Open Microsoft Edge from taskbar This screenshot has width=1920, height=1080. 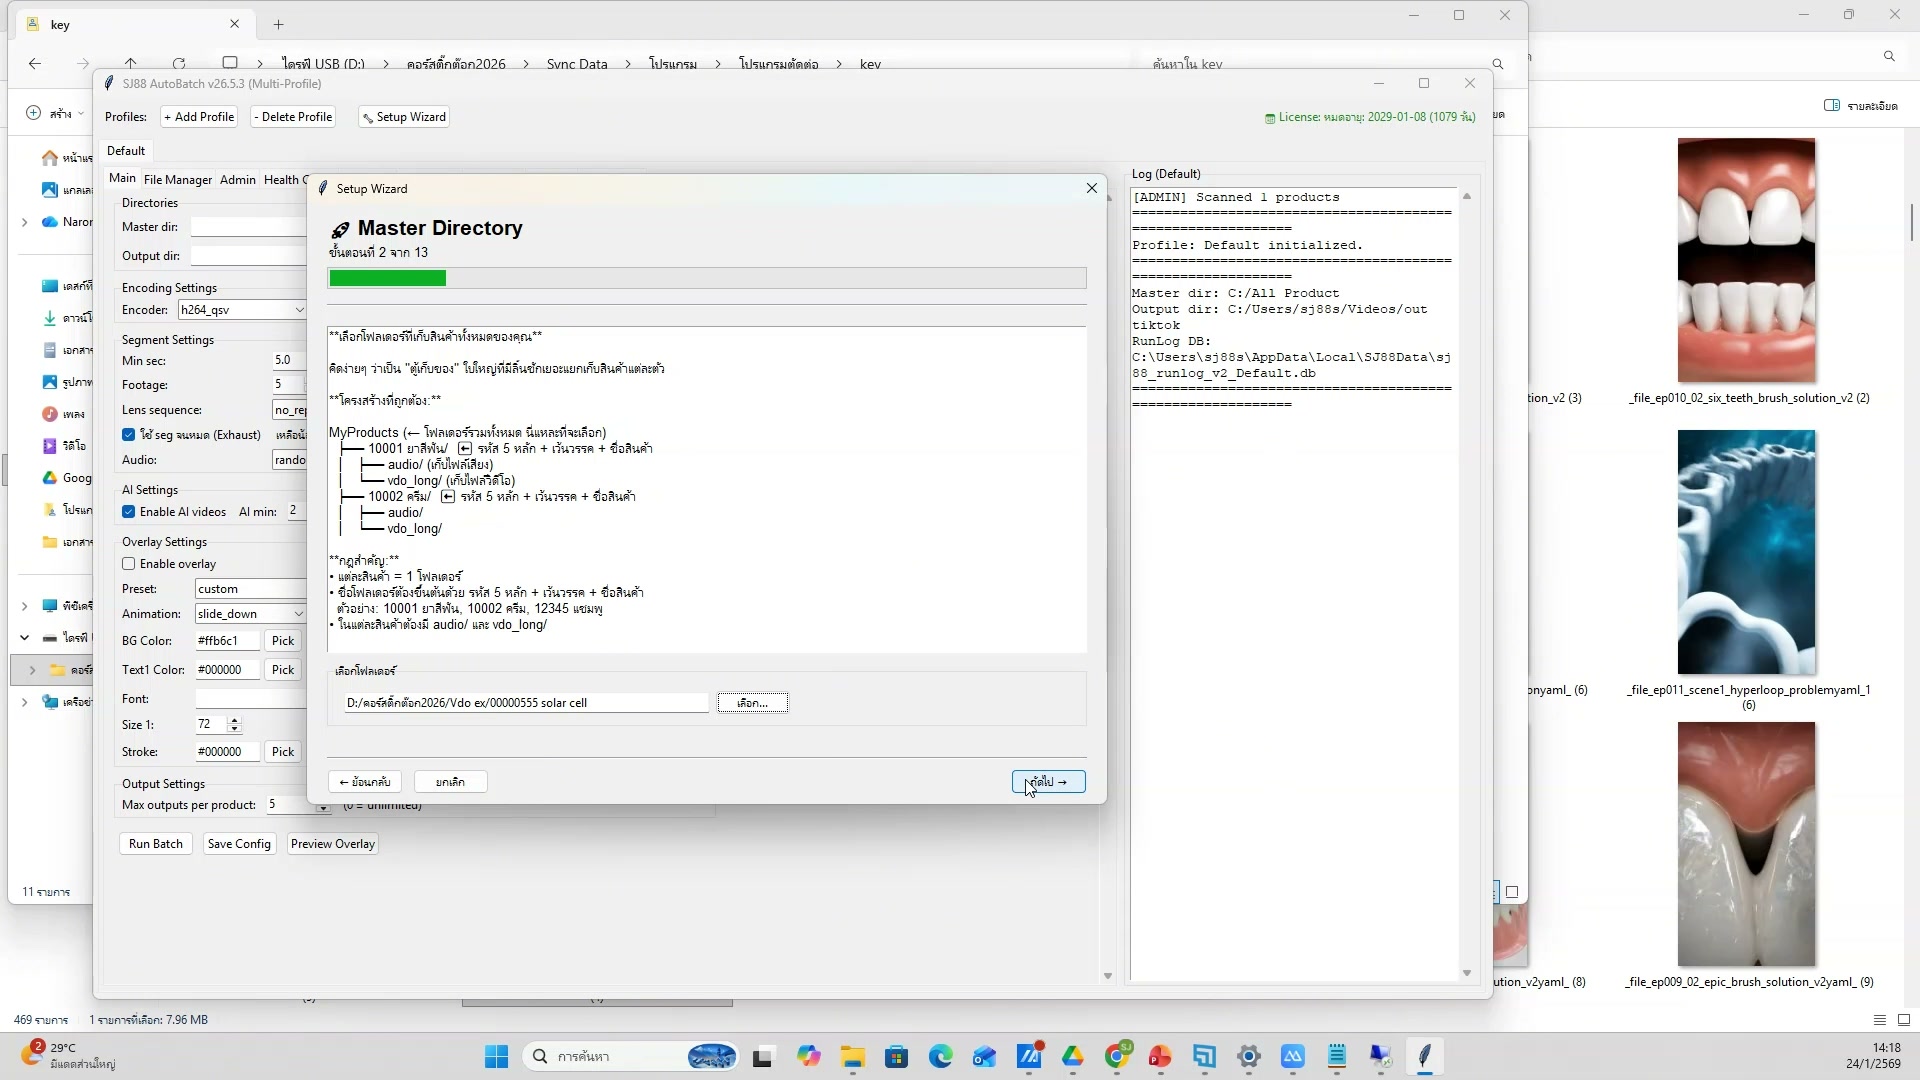(940, 1056)
